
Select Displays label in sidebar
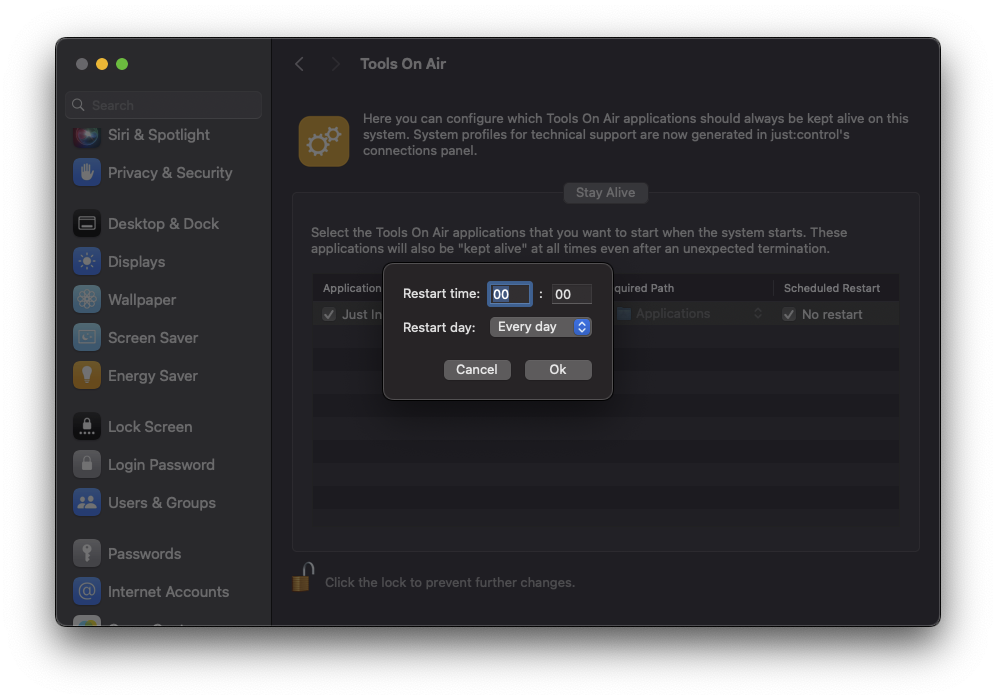pyautogui.click(x=137, y=262)
